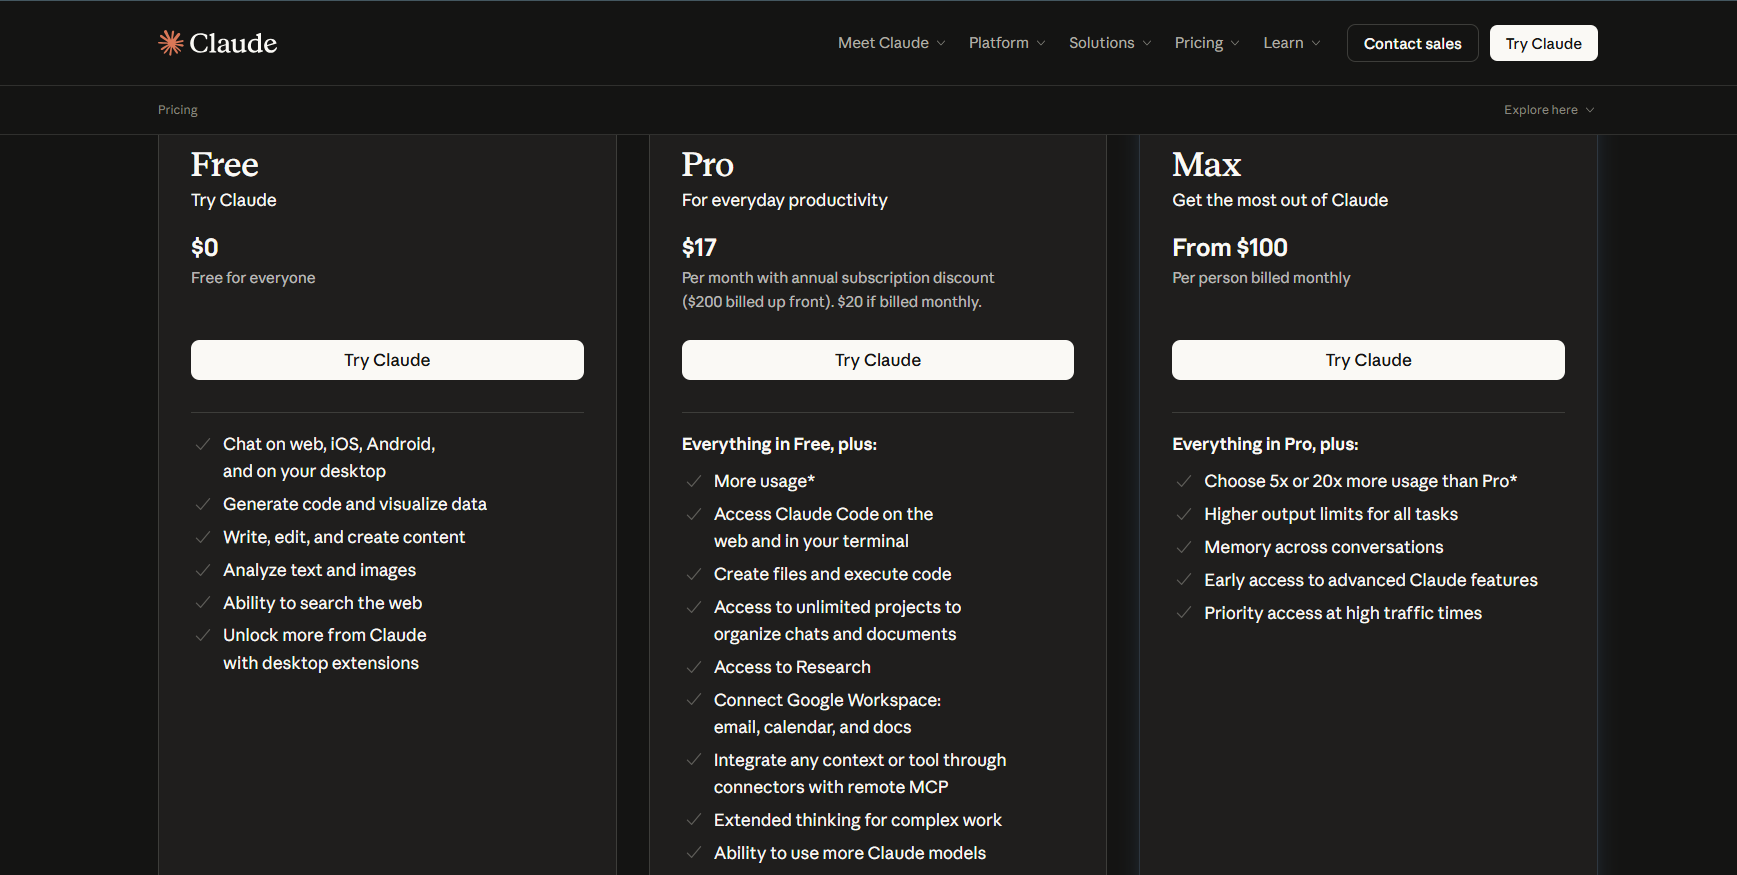Click checkmark beside Choose 5x or 20x more usage
This screenshot has width=1737, height=875.
[1184, 481]
